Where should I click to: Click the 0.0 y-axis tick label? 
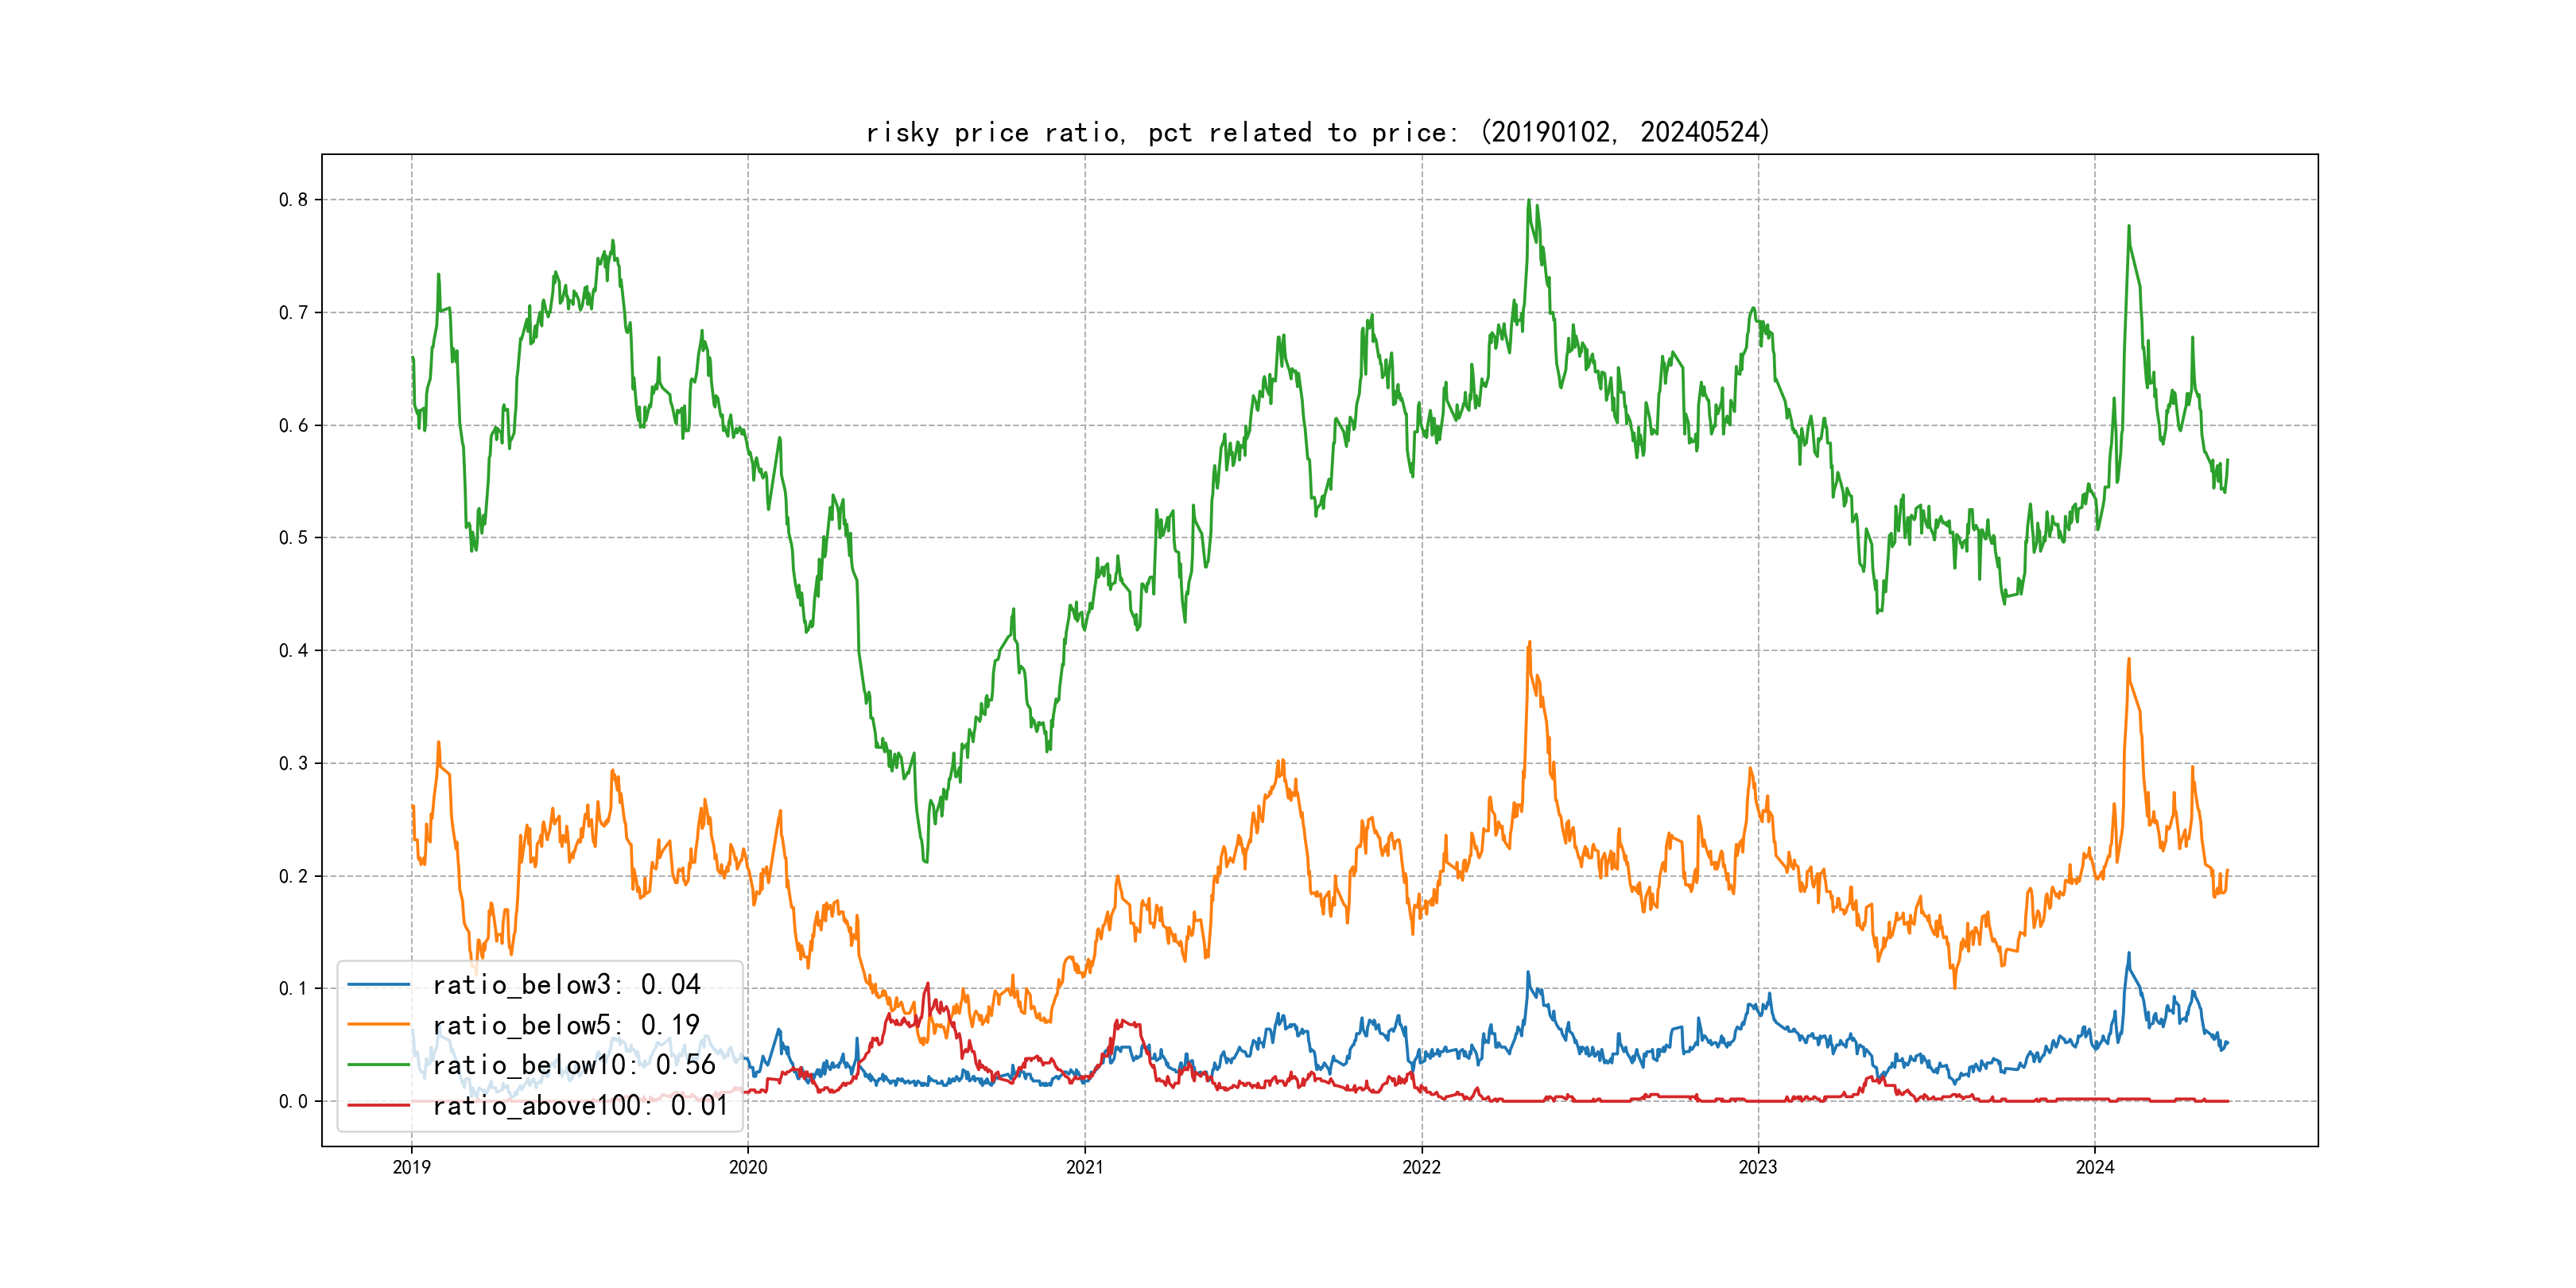click(x=293, y=1101)
